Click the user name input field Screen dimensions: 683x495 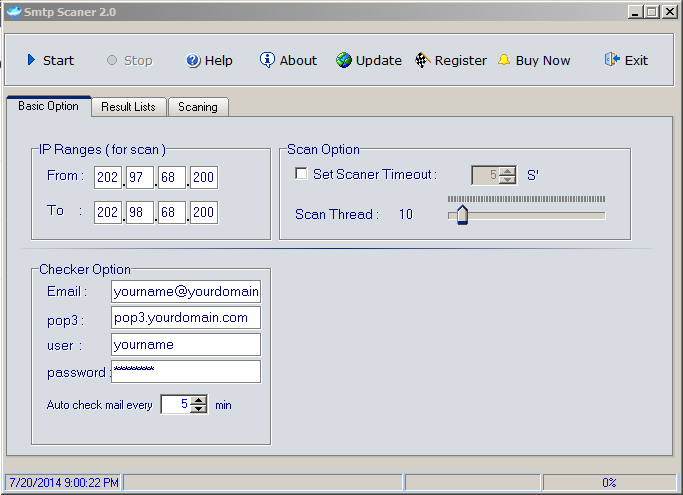click(x=186, y=345)
